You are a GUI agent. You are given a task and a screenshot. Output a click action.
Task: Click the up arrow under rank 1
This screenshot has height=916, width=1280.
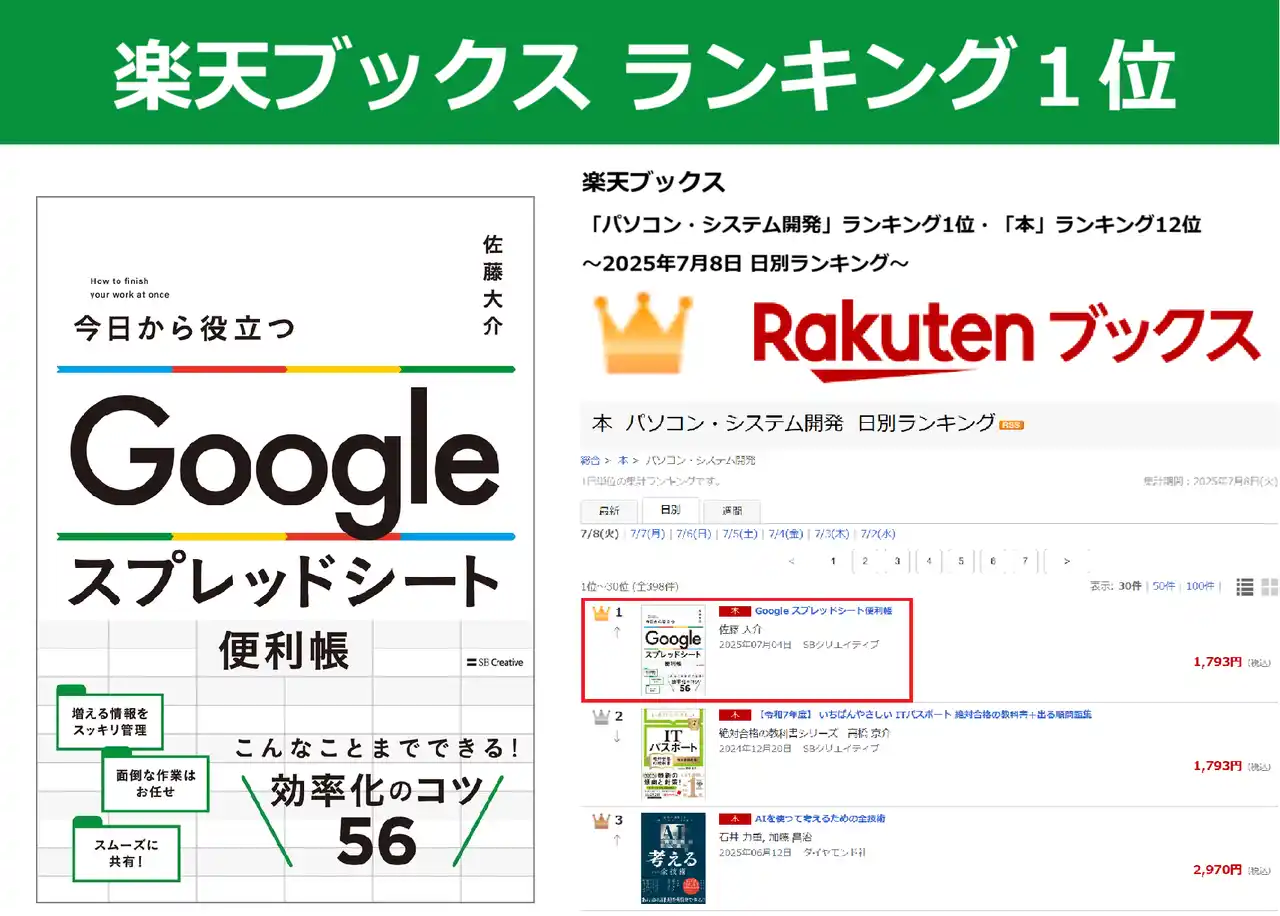(617, 632)
